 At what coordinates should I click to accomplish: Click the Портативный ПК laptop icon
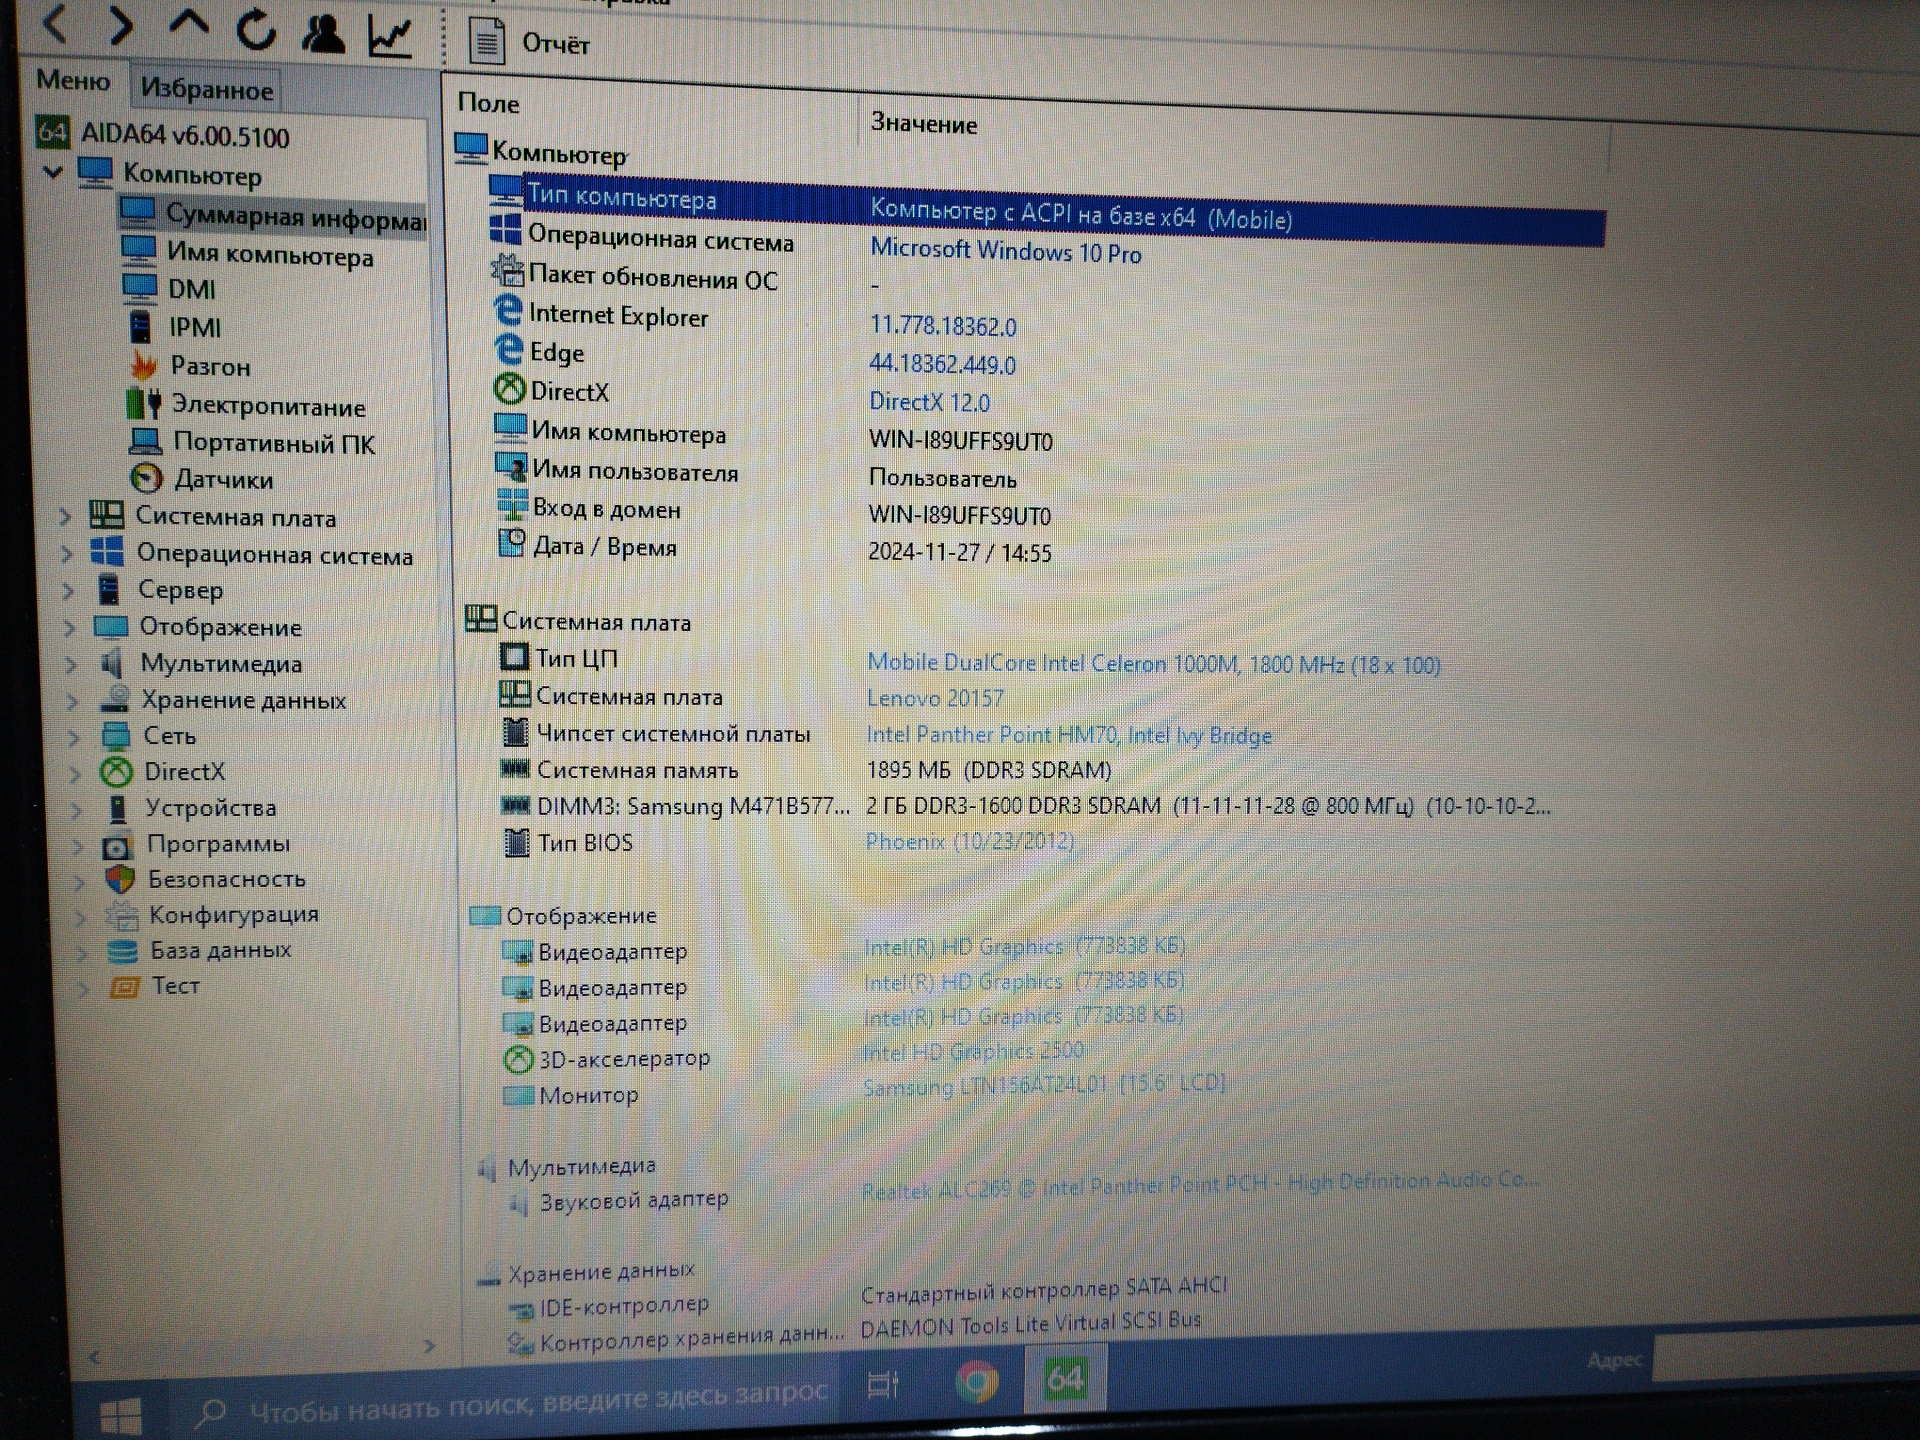(146, 441)
